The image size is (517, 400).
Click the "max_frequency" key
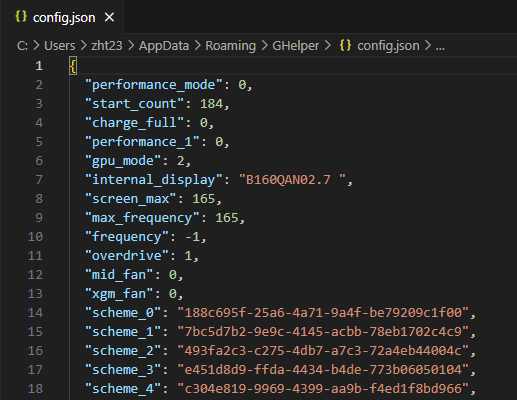pos(142,218)
